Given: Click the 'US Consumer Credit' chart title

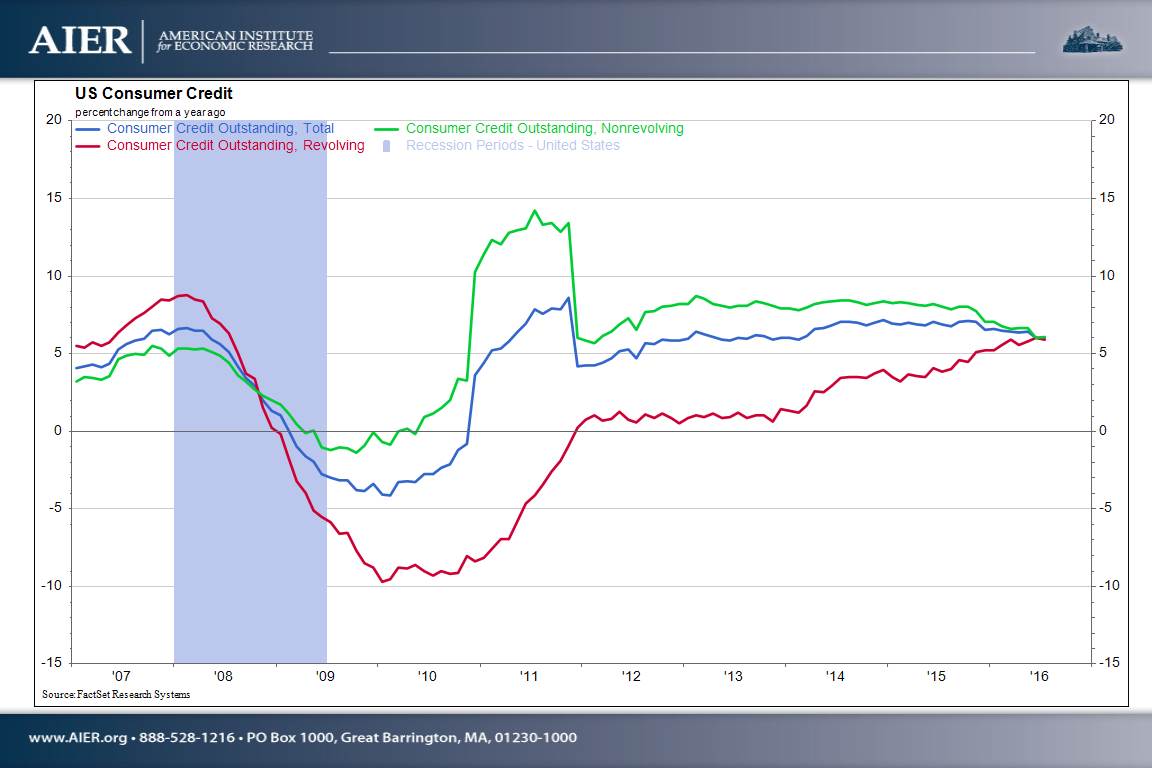Looking at the screenshot, I should click(x=154, y=94).
